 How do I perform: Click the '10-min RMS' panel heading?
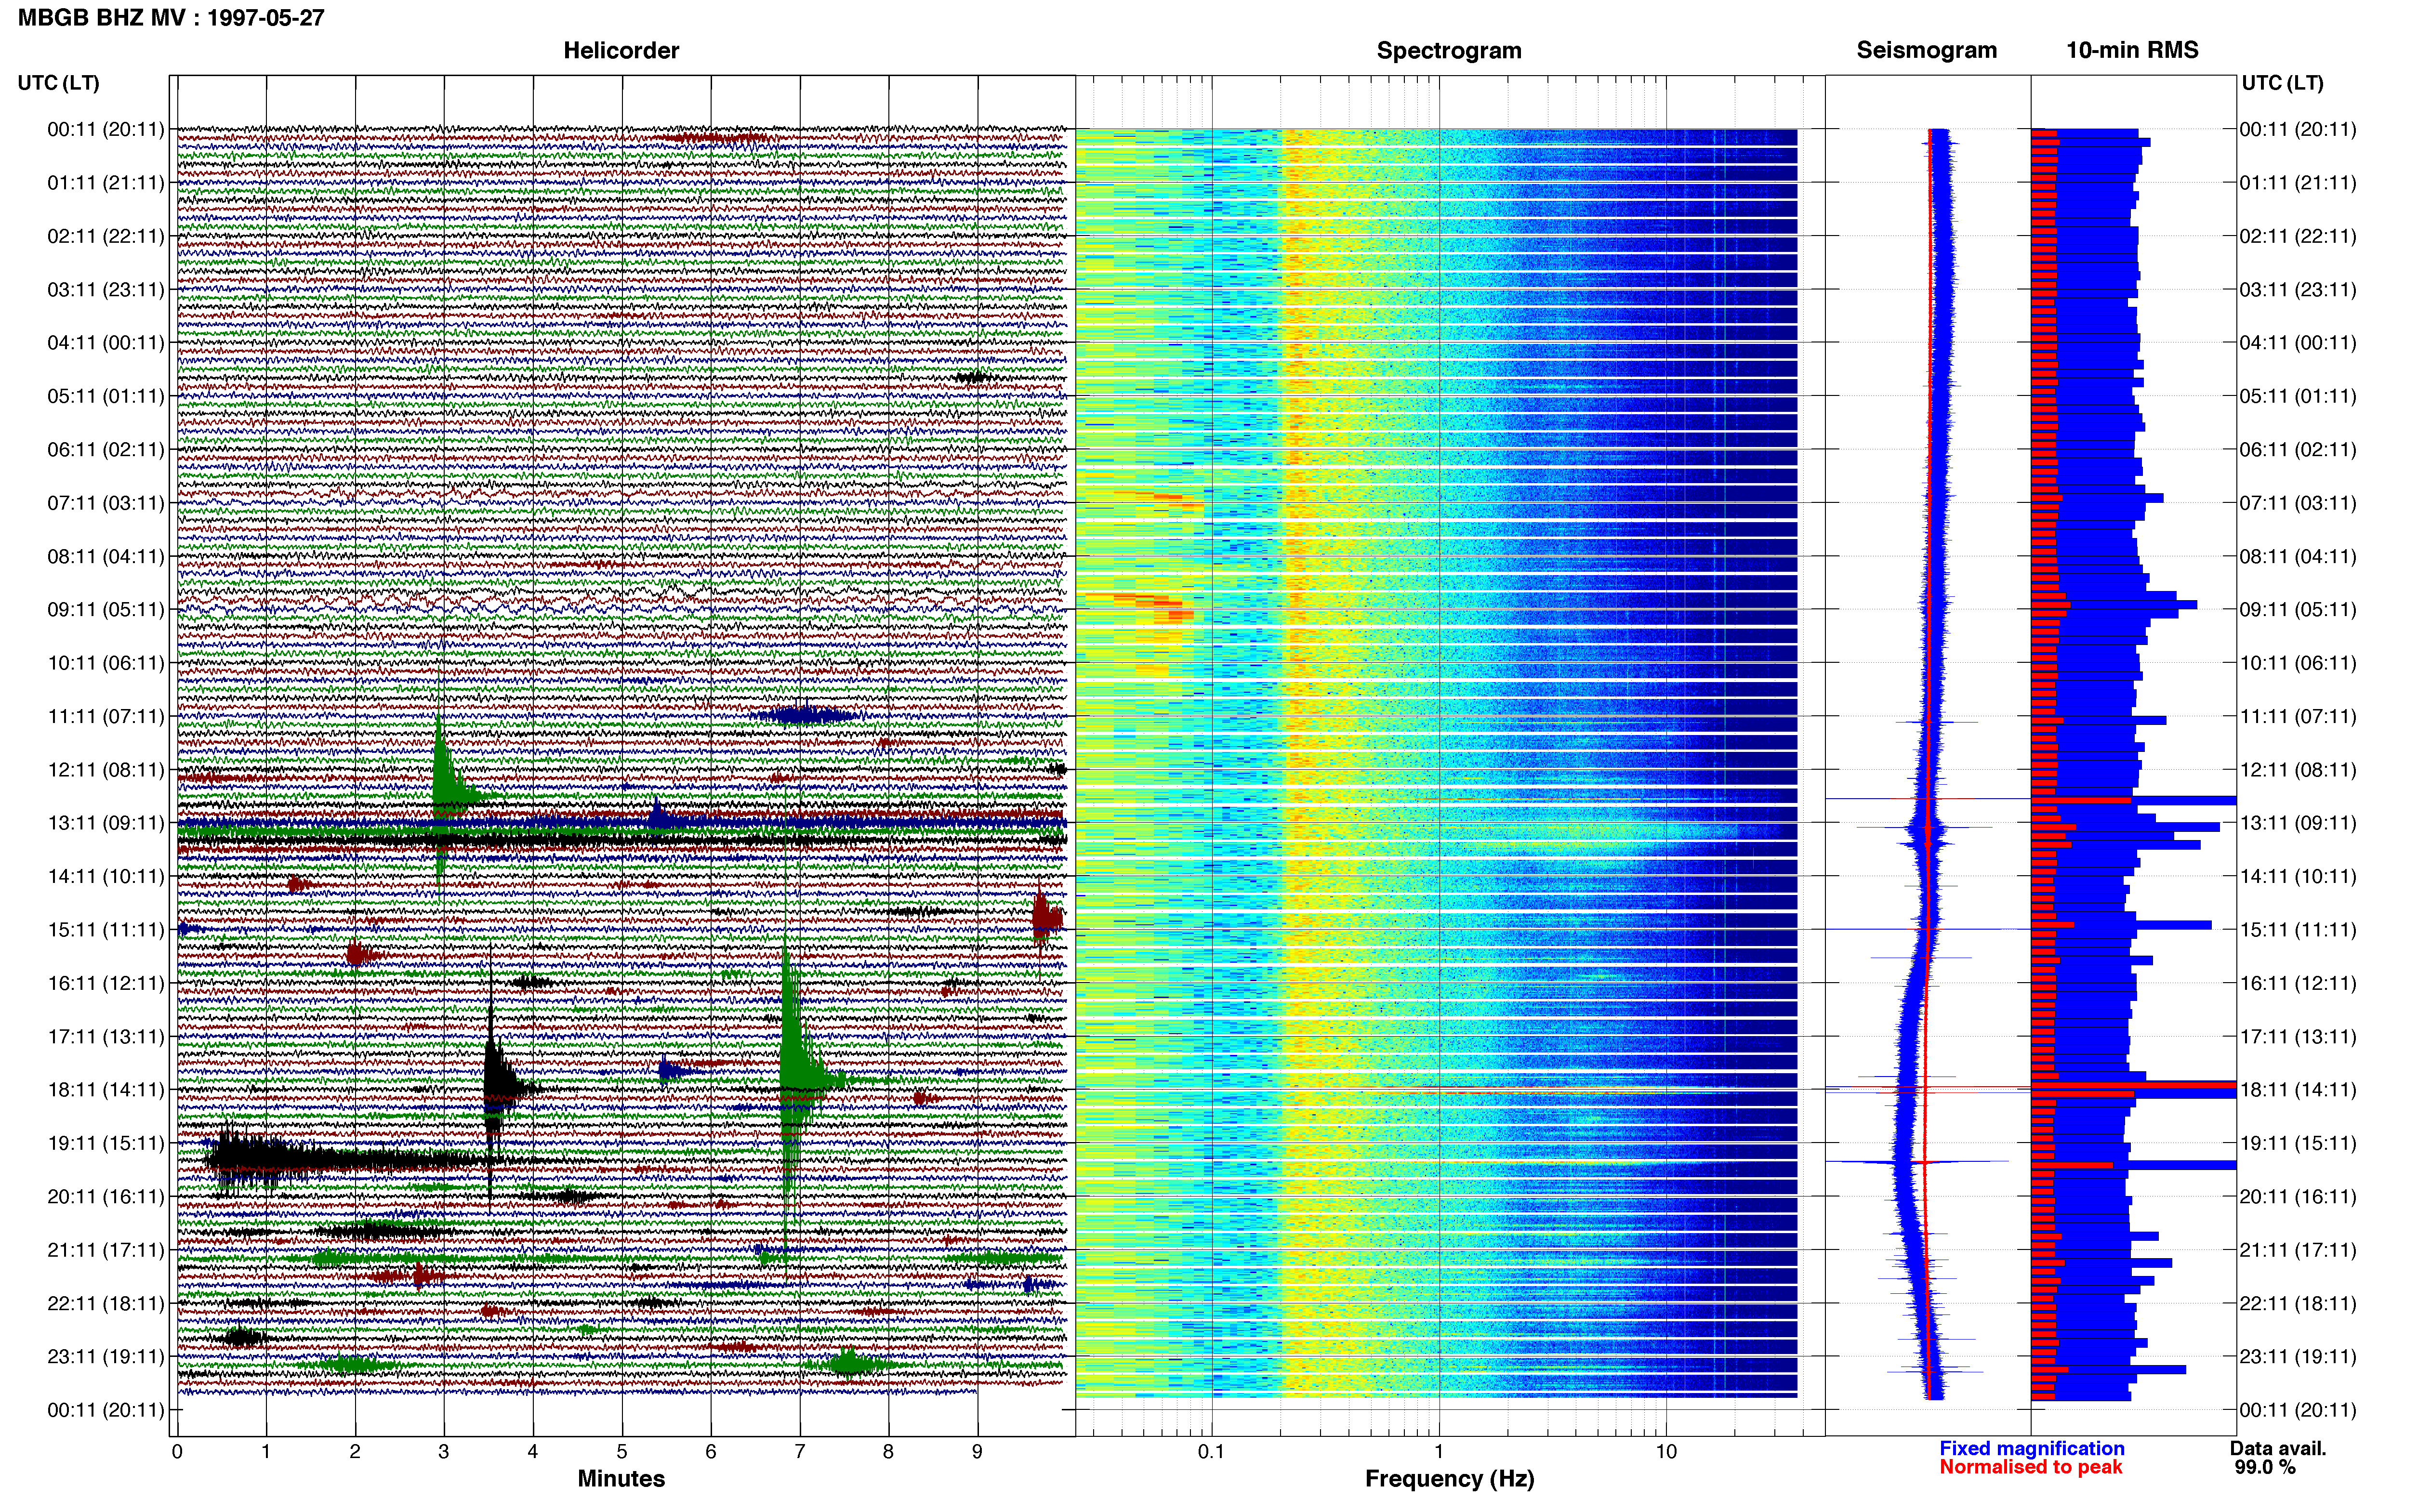2132,50
